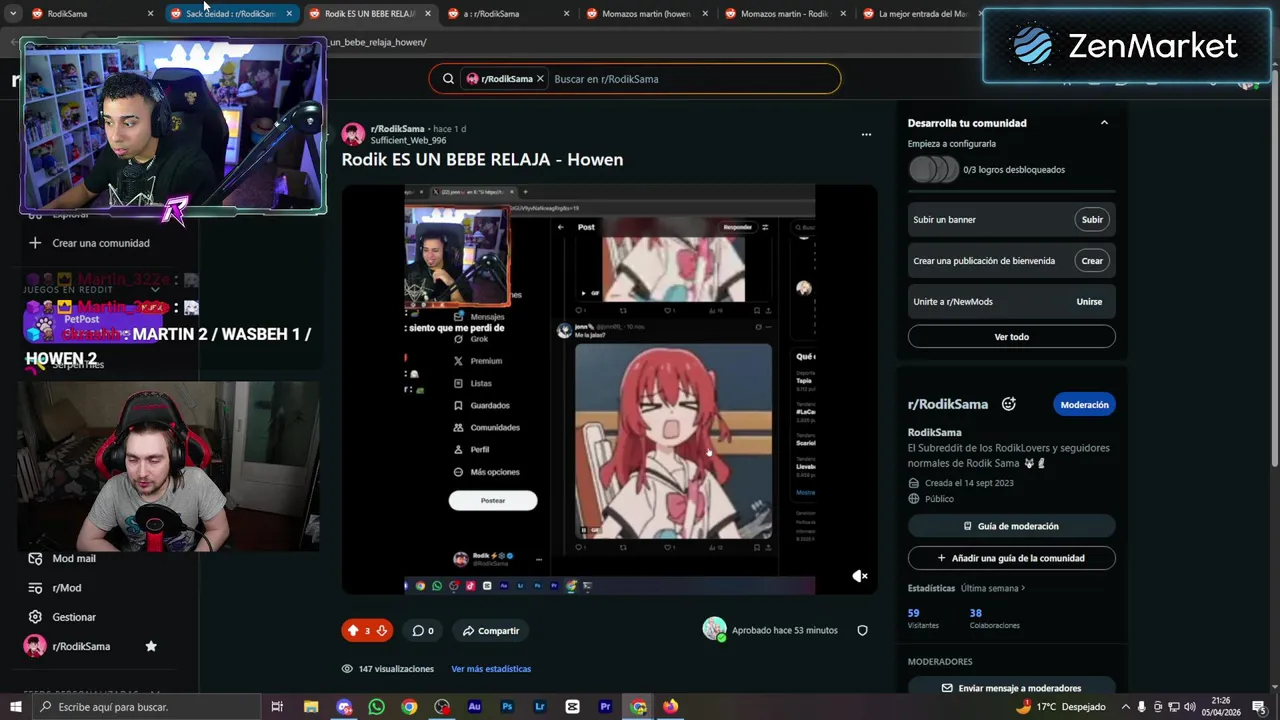Click the Ver todo button

pos(1011,337)
